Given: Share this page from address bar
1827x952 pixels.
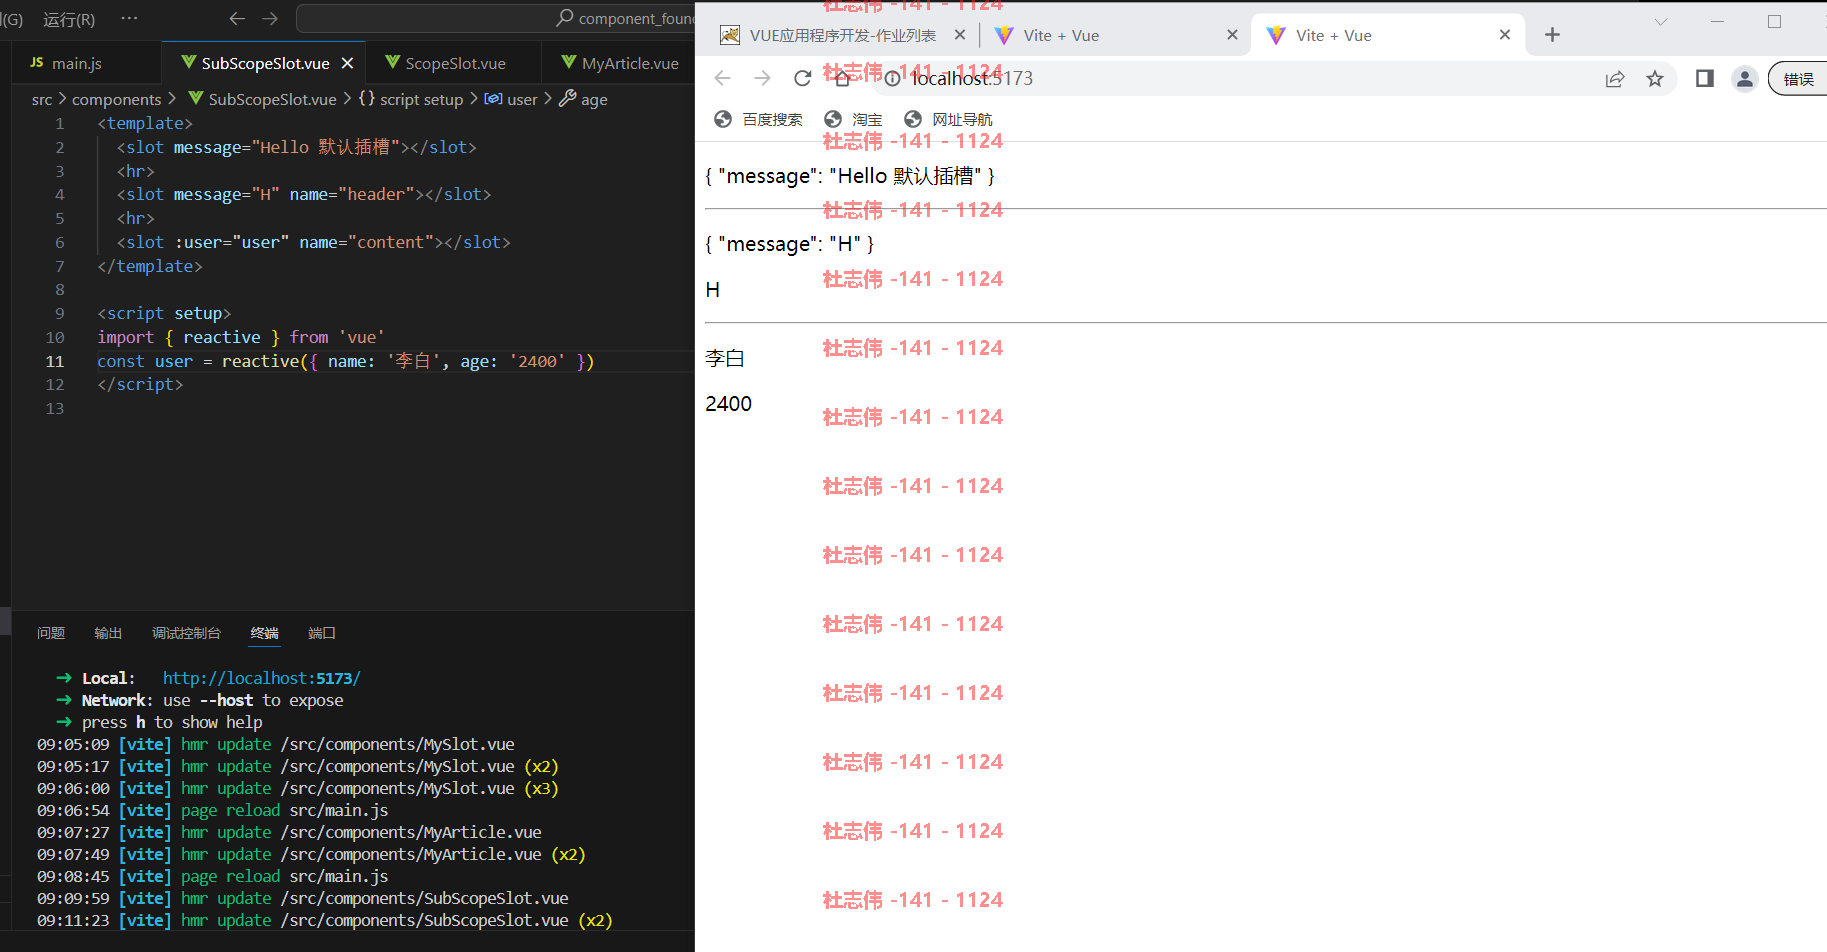Looking at the screenshot, I should pyautogui.click(x=1615, y=79).
